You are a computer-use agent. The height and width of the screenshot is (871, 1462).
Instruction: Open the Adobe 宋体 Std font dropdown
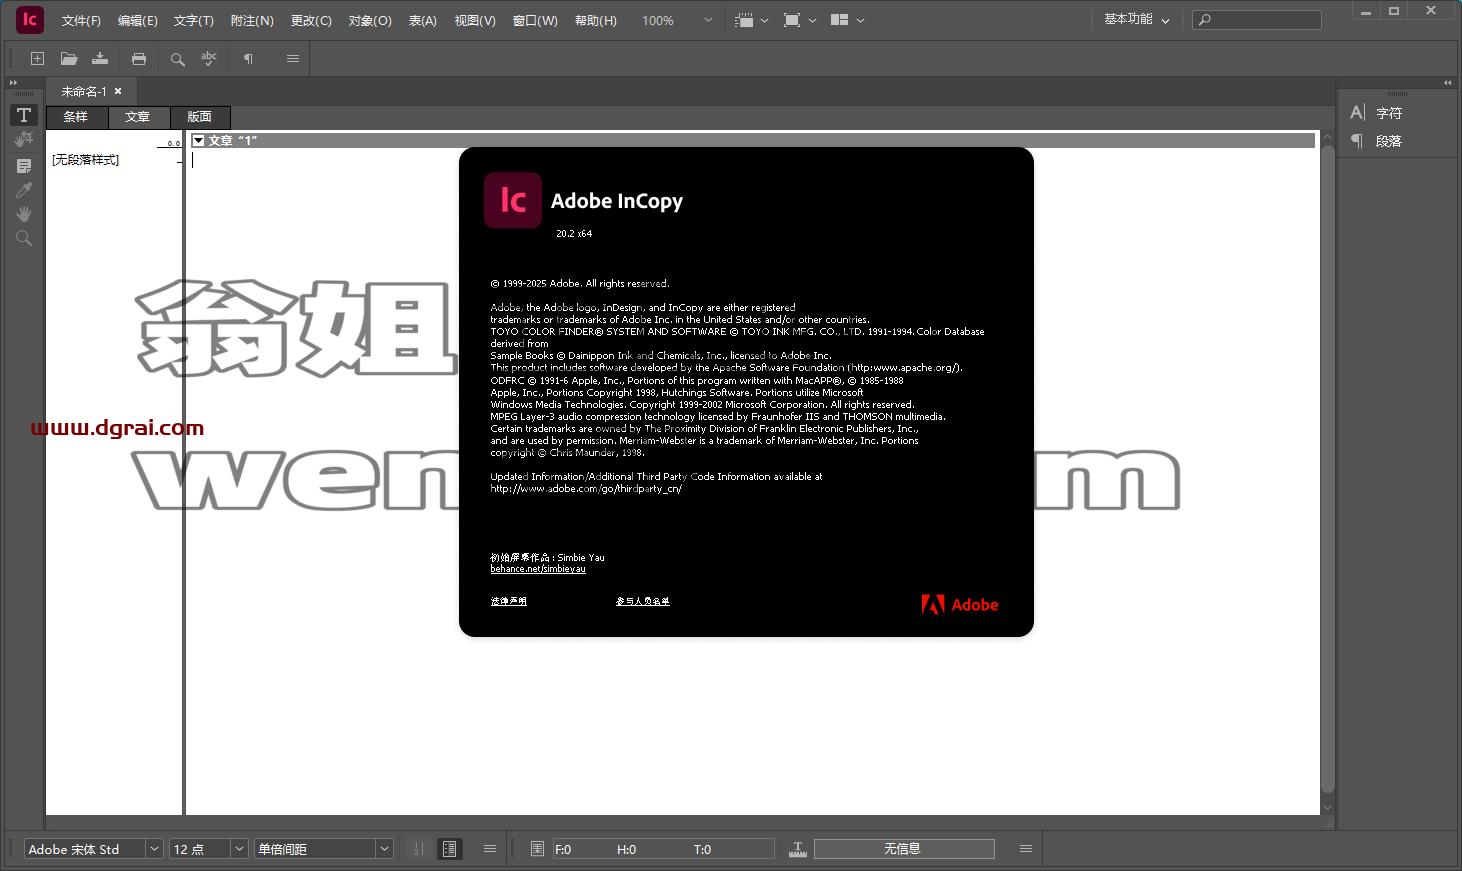point(155,849)
